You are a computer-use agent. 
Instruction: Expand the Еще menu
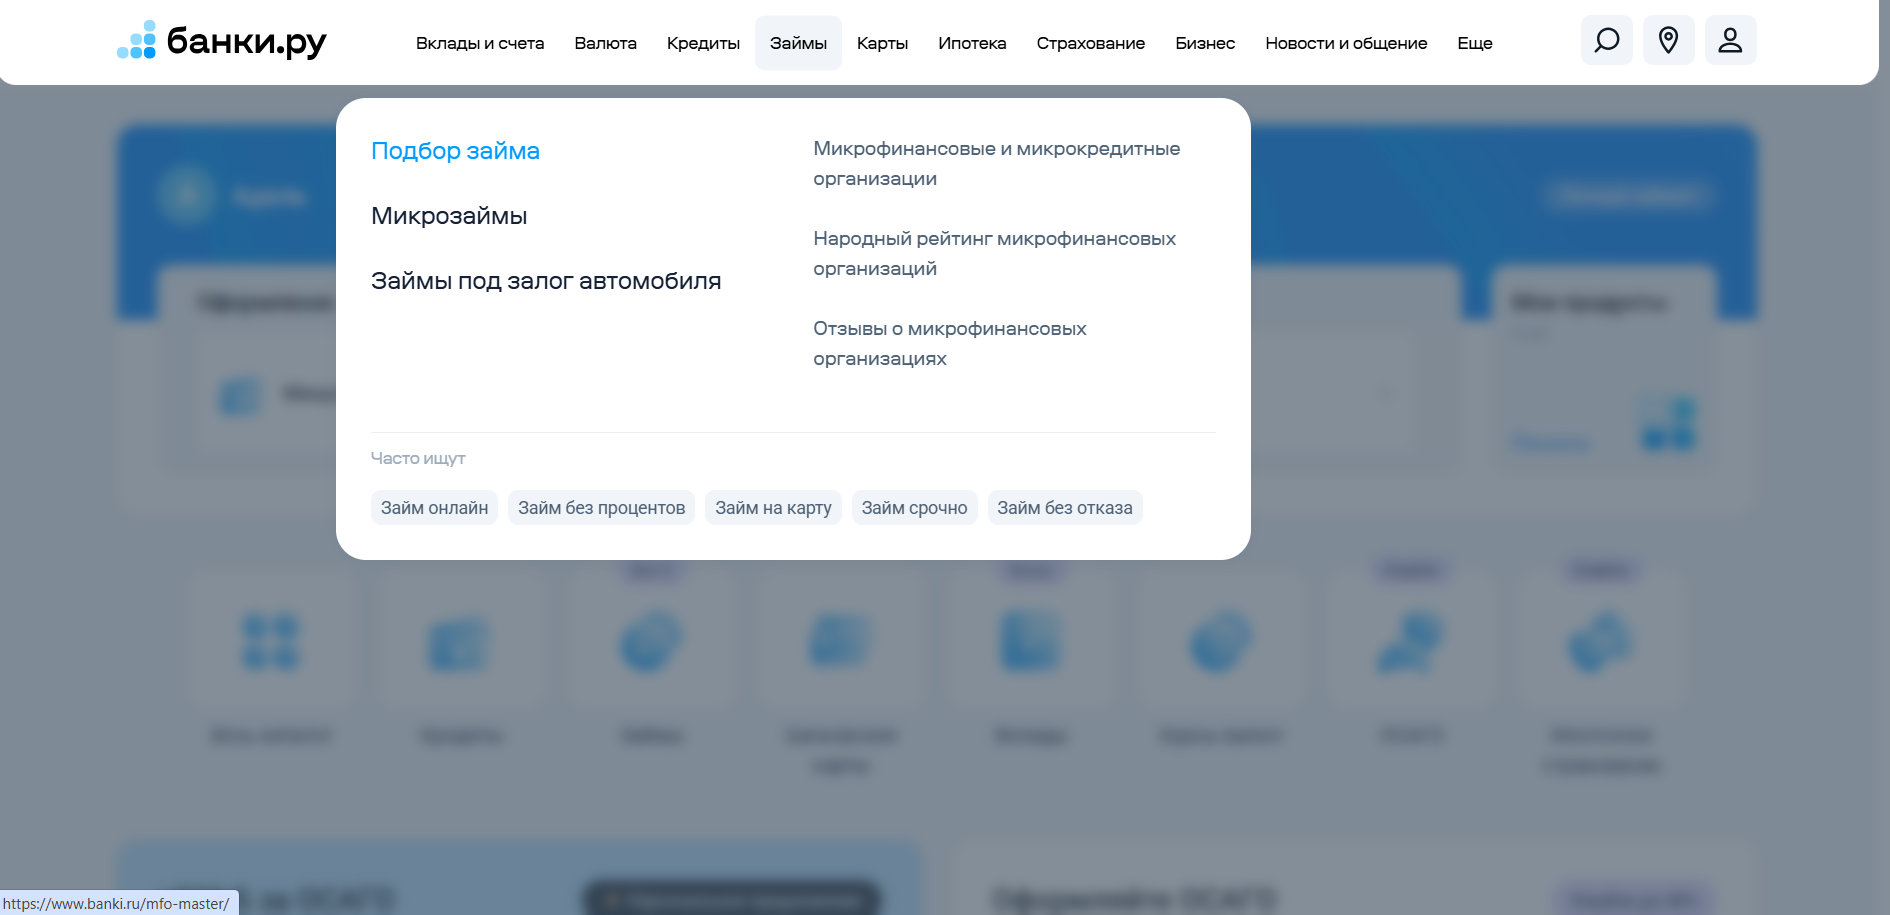pos(1474,43)
